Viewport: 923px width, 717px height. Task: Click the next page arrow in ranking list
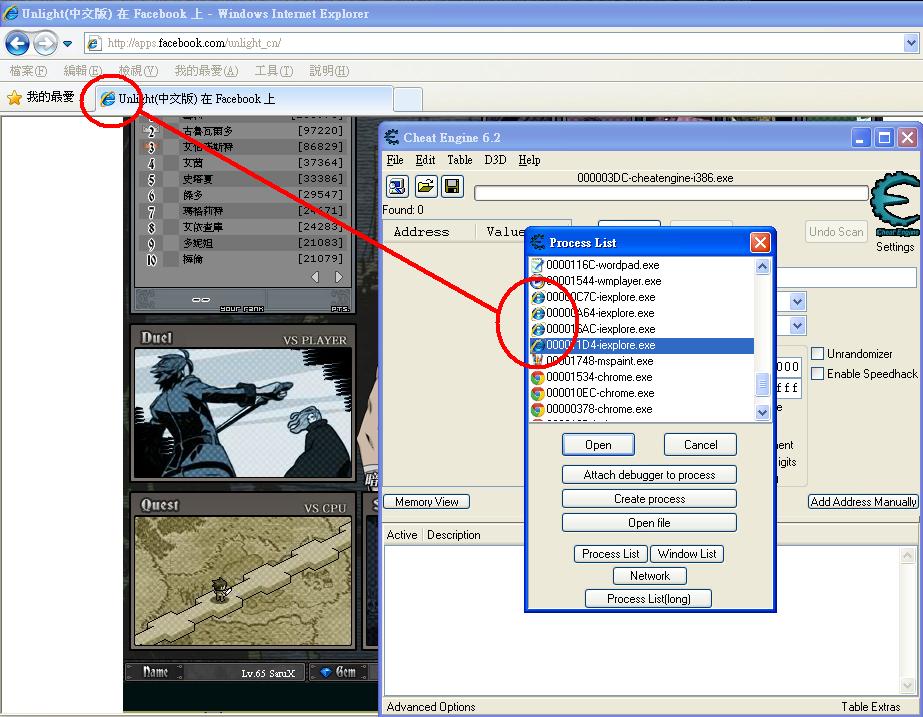[x=338, y=277]
